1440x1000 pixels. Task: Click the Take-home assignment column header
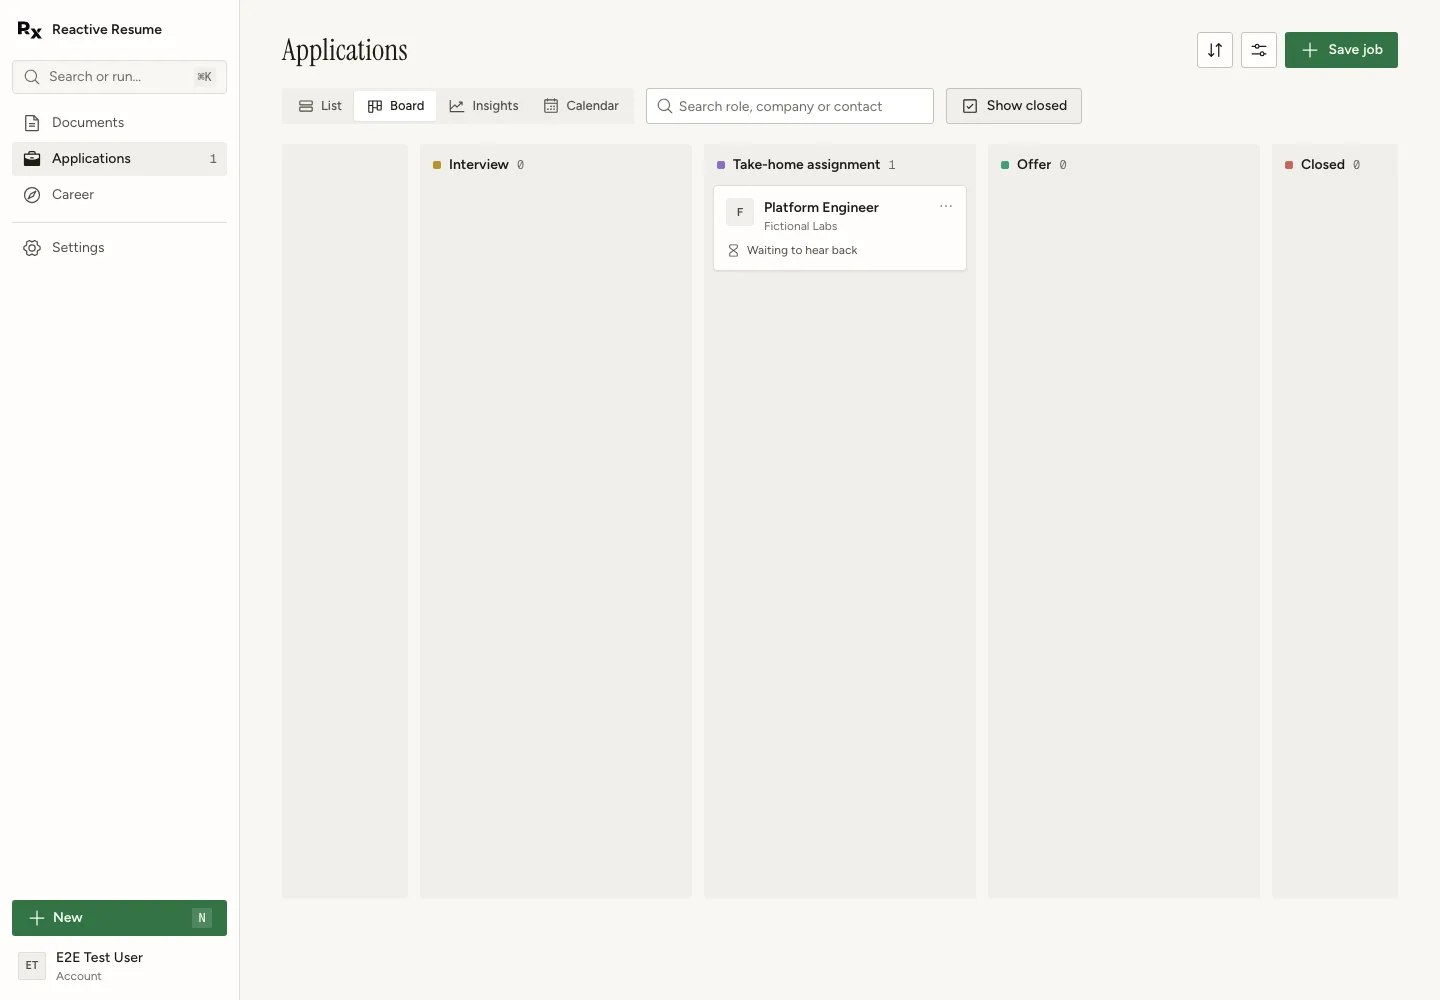806,165
